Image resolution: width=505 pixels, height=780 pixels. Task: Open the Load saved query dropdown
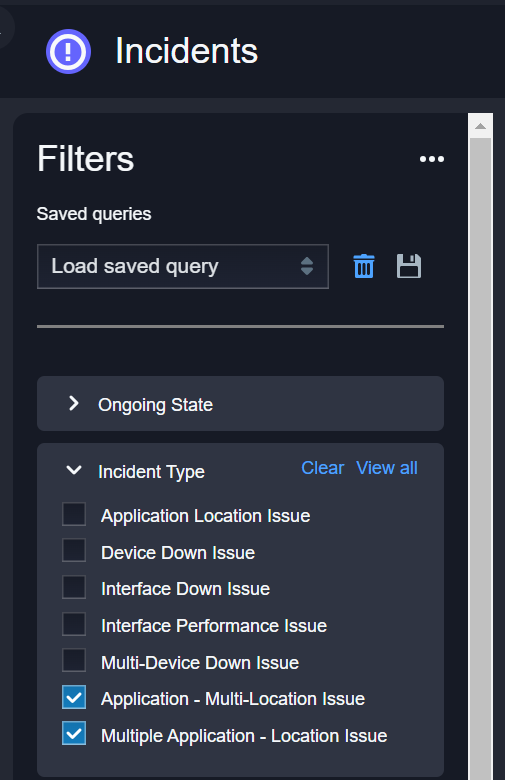183,266
